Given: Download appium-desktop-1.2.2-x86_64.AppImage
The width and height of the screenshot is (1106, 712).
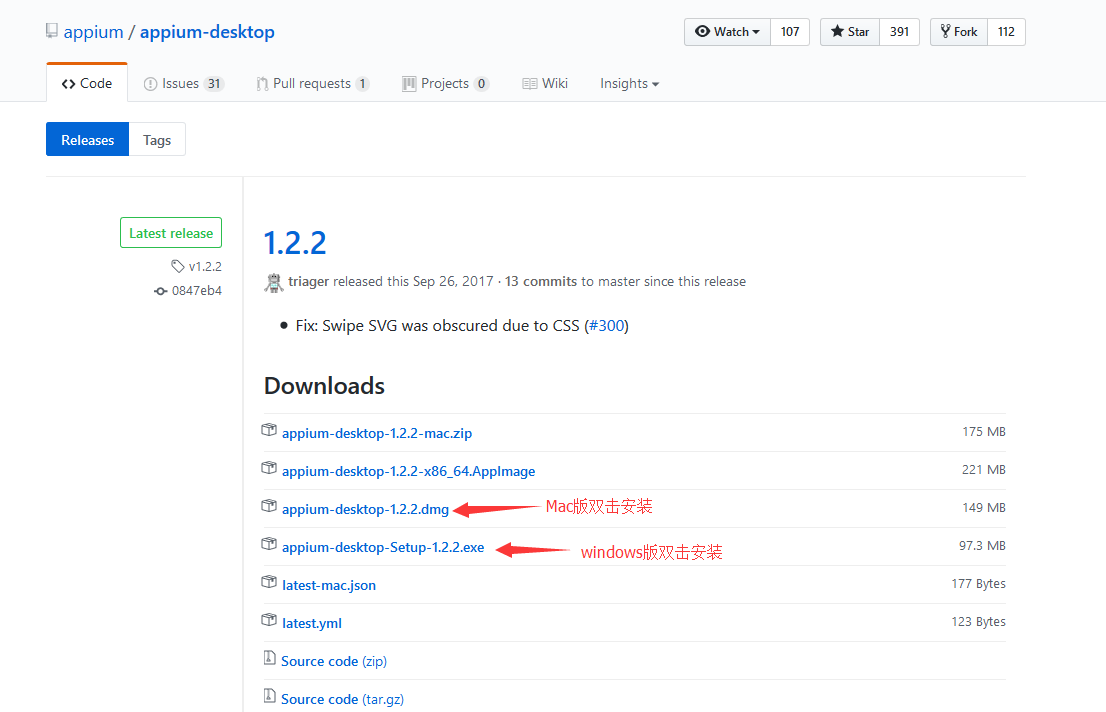Looking at the screenshot, I should [x=408, y=471].
